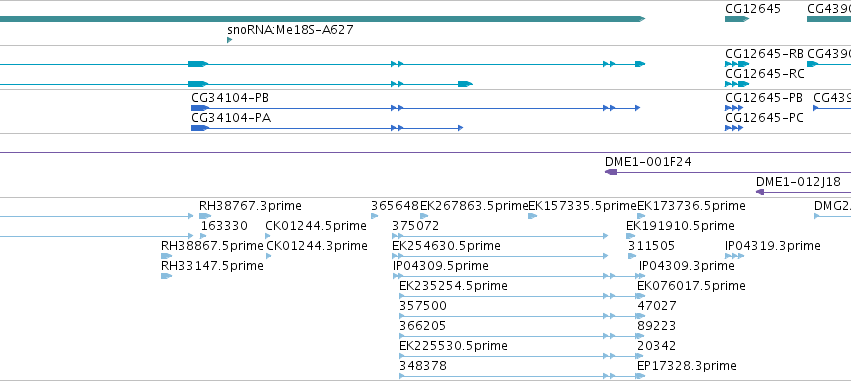The image size is (851, 381).
Task: Select the DME1-012J18 feature arrowhead
Action: pos(760,192)
